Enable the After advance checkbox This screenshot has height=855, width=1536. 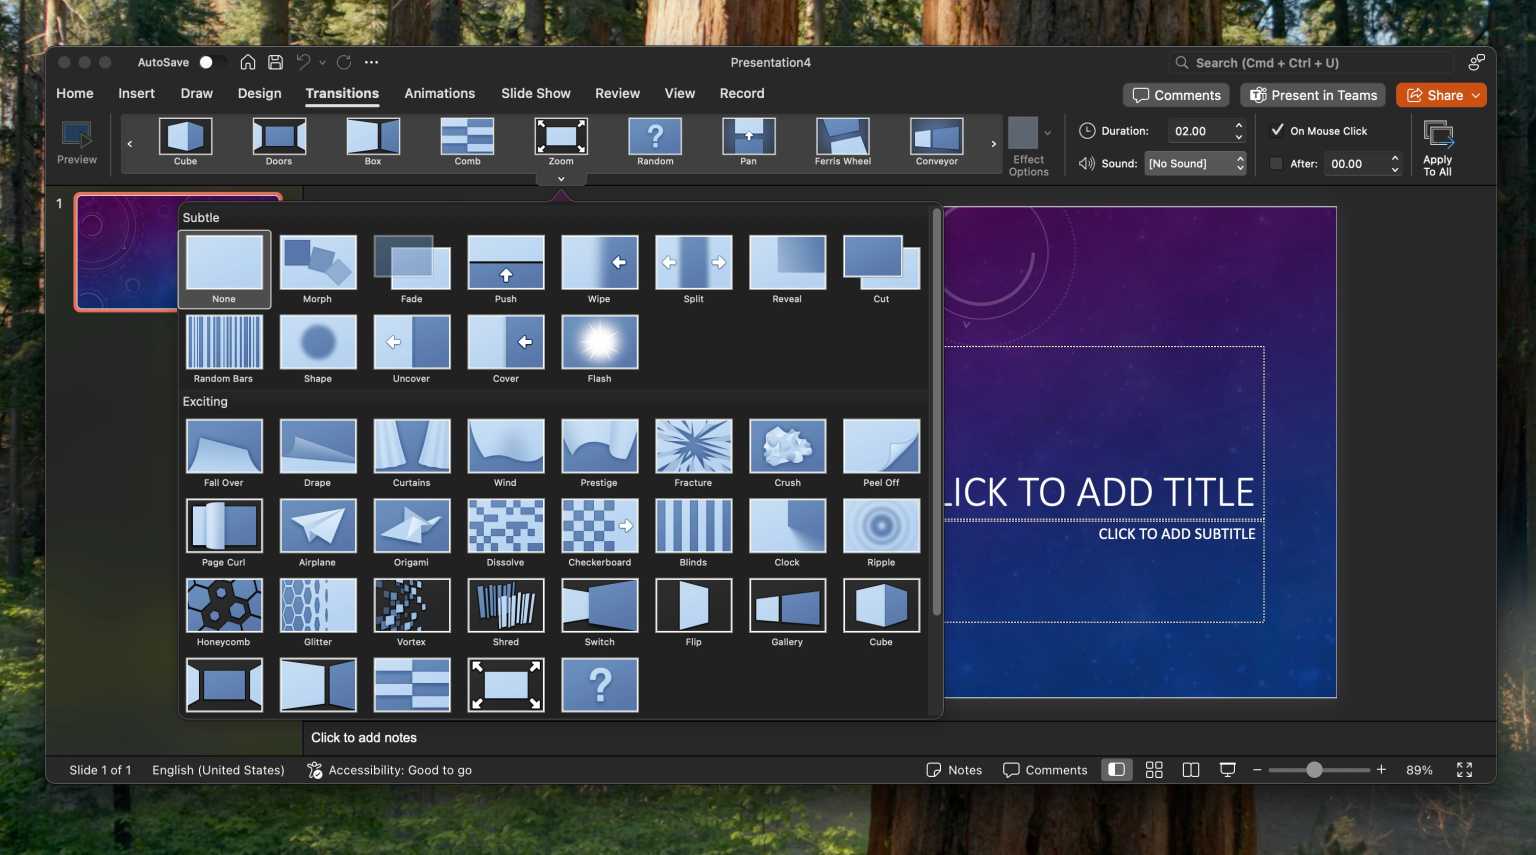click(1277, 163)
